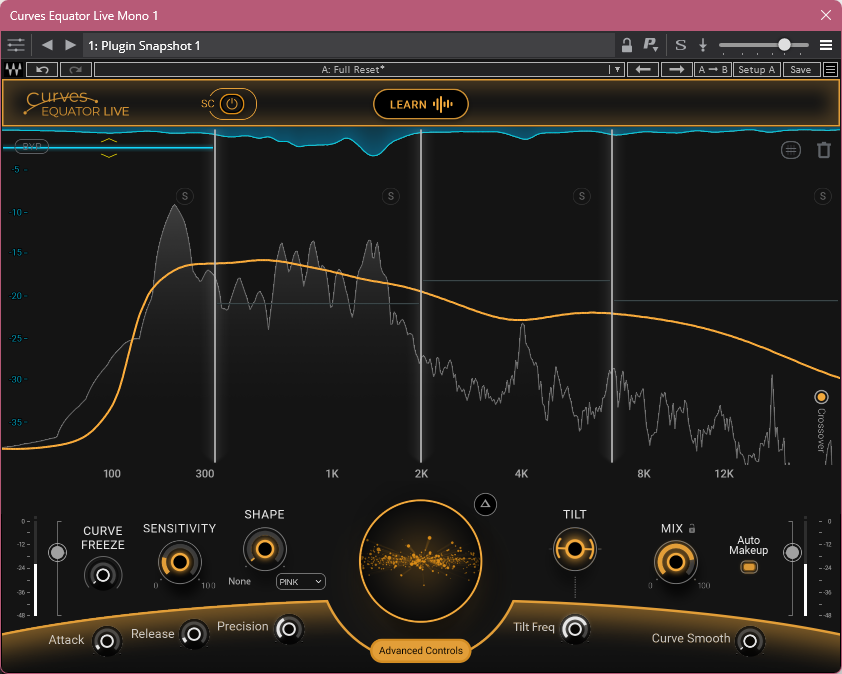Close the Curves Equator Live window
The width and height of the screenshot is (842, 674).
point(826,15)
